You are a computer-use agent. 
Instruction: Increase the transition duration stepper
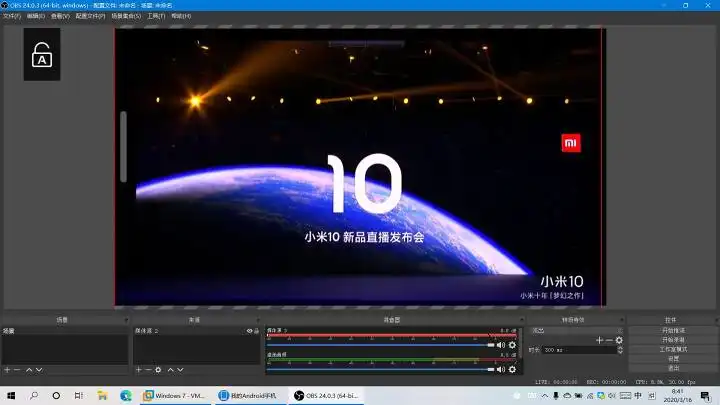621,348
